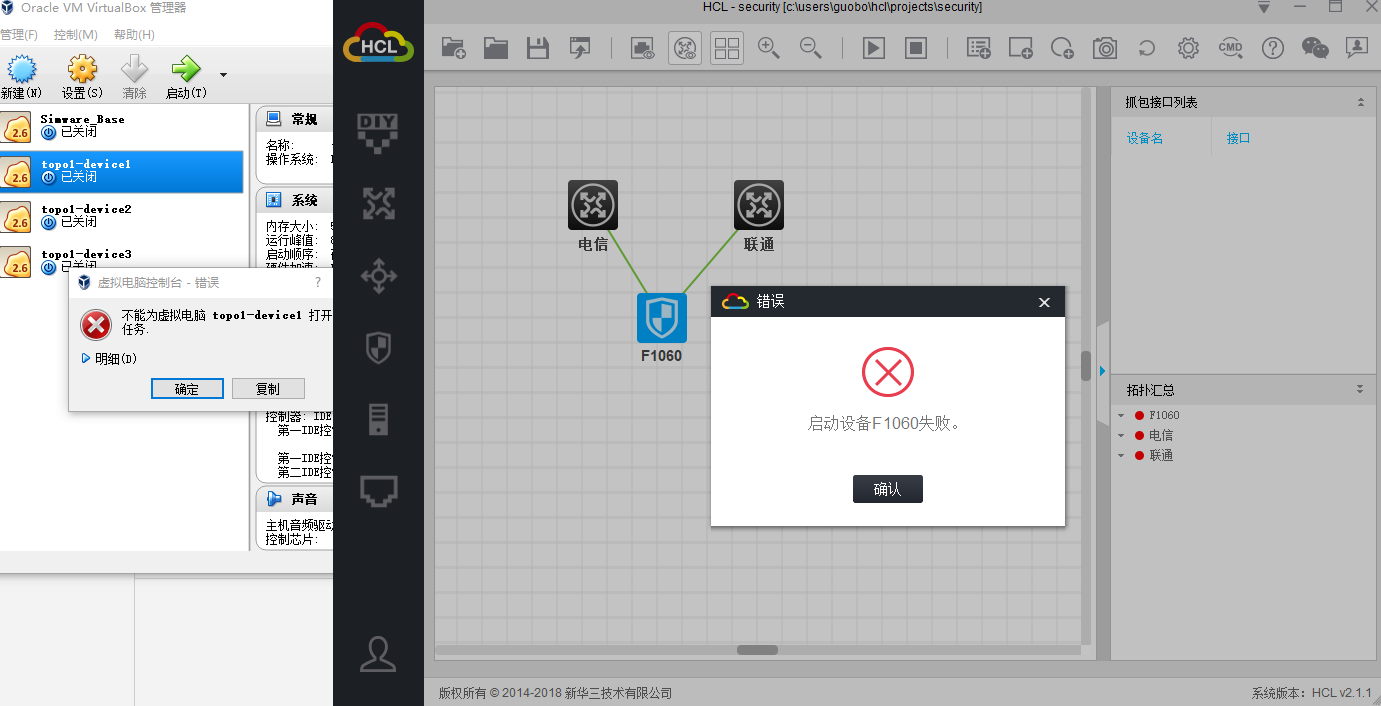Screen dimensions: 1381x706
Task: Click the zoom out magnifier icon
Action: 811,47
